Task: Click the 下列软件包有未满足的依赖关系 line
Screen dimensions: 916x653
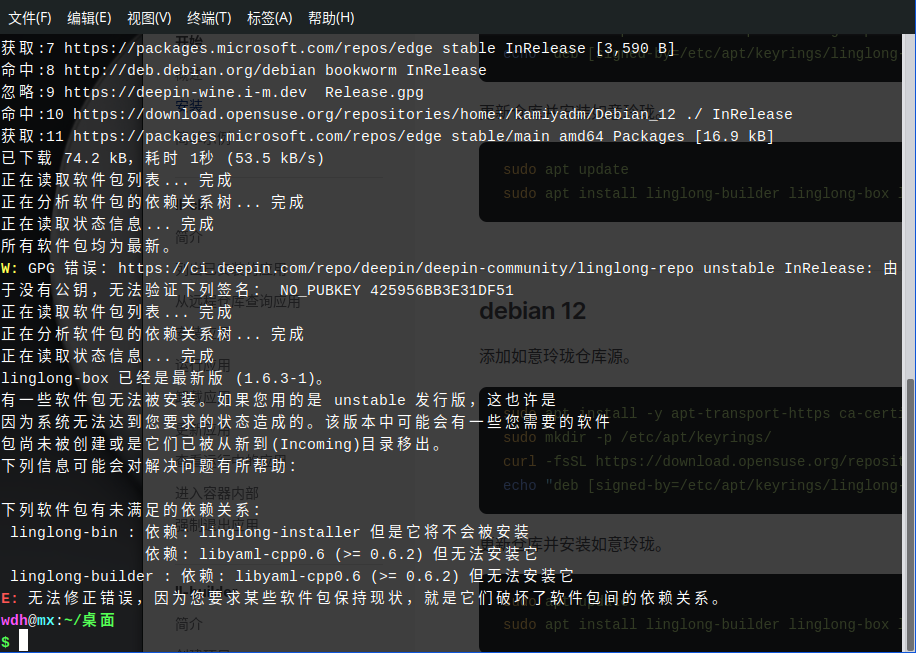Action: pyautogui.click(x=131, y=510)
